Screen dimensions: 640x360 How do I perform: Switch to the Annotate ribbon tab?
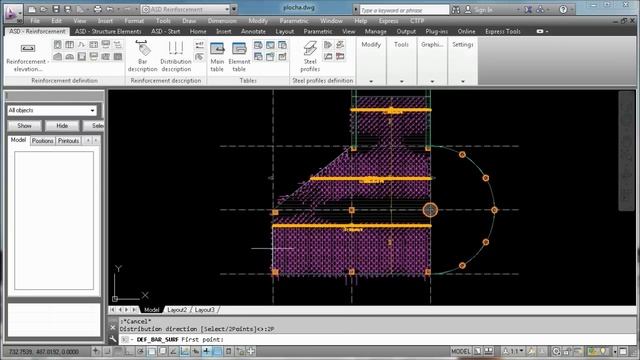pyautogui.click(x=253, y=31)
